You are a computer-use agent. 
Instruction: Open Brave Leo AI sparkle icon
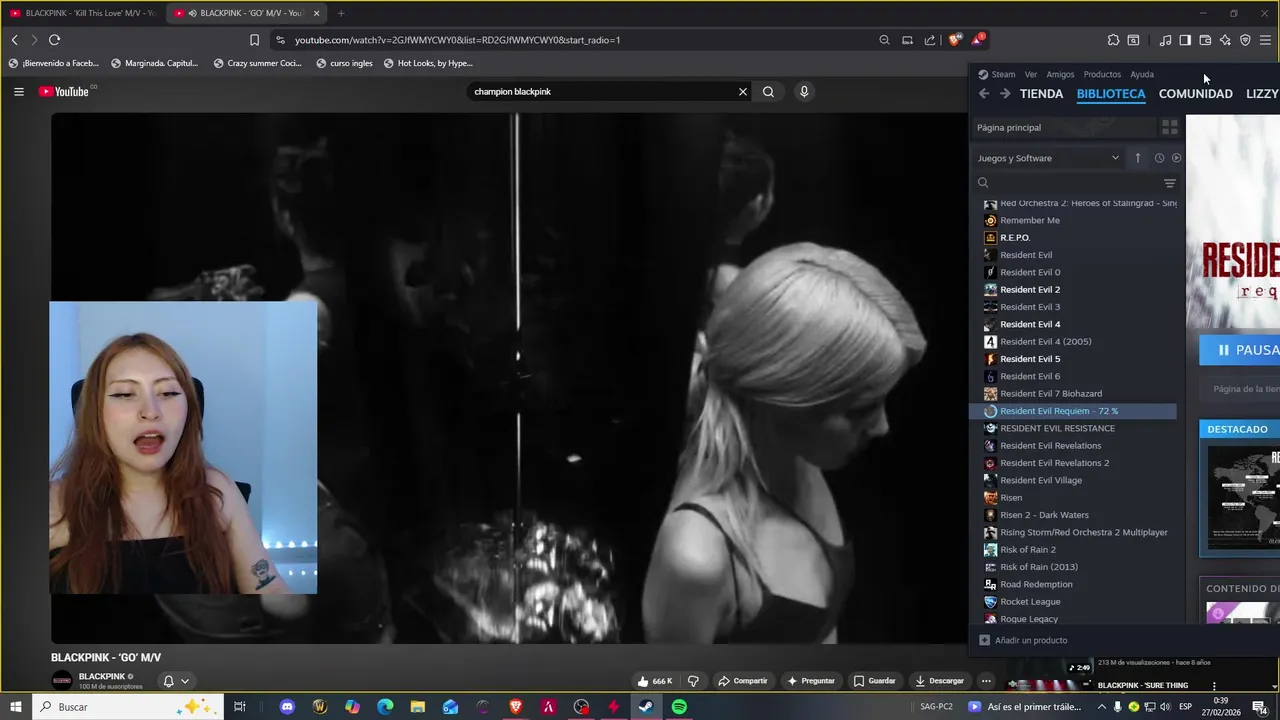point(1225,40)
